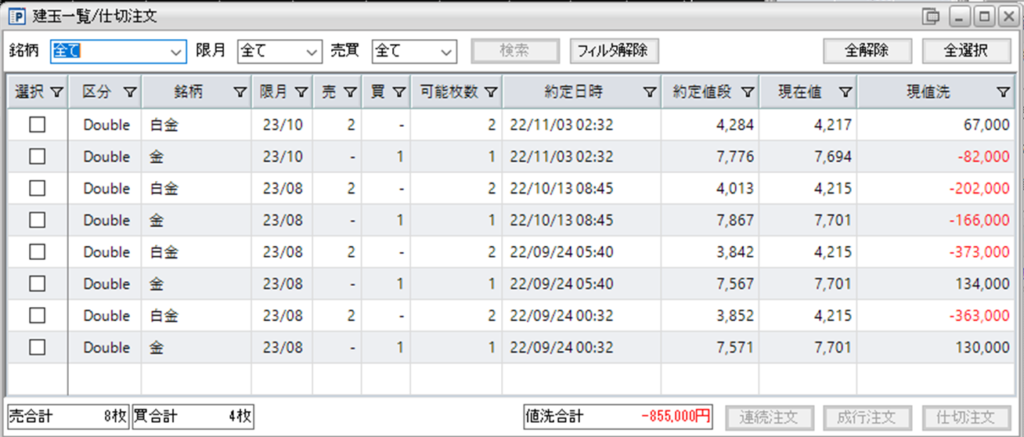The image size is (1024, 437).
Task: Click the 検索 button
Action: (515, 51)
